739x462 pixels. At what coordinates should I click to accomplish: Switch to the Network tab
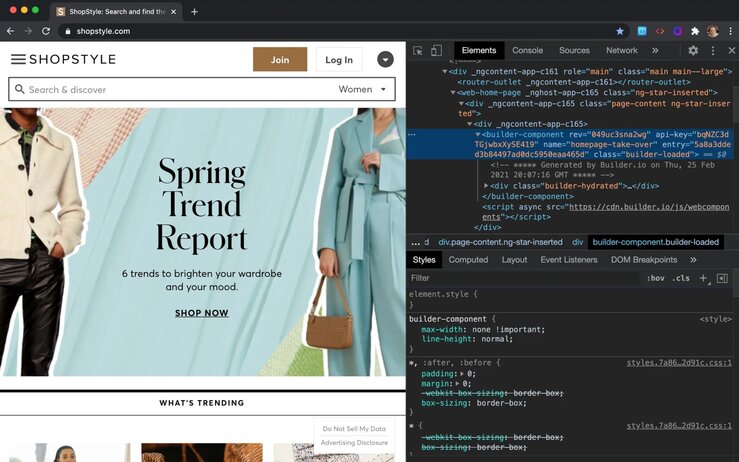pyautogui.click(x=622, y=50)
